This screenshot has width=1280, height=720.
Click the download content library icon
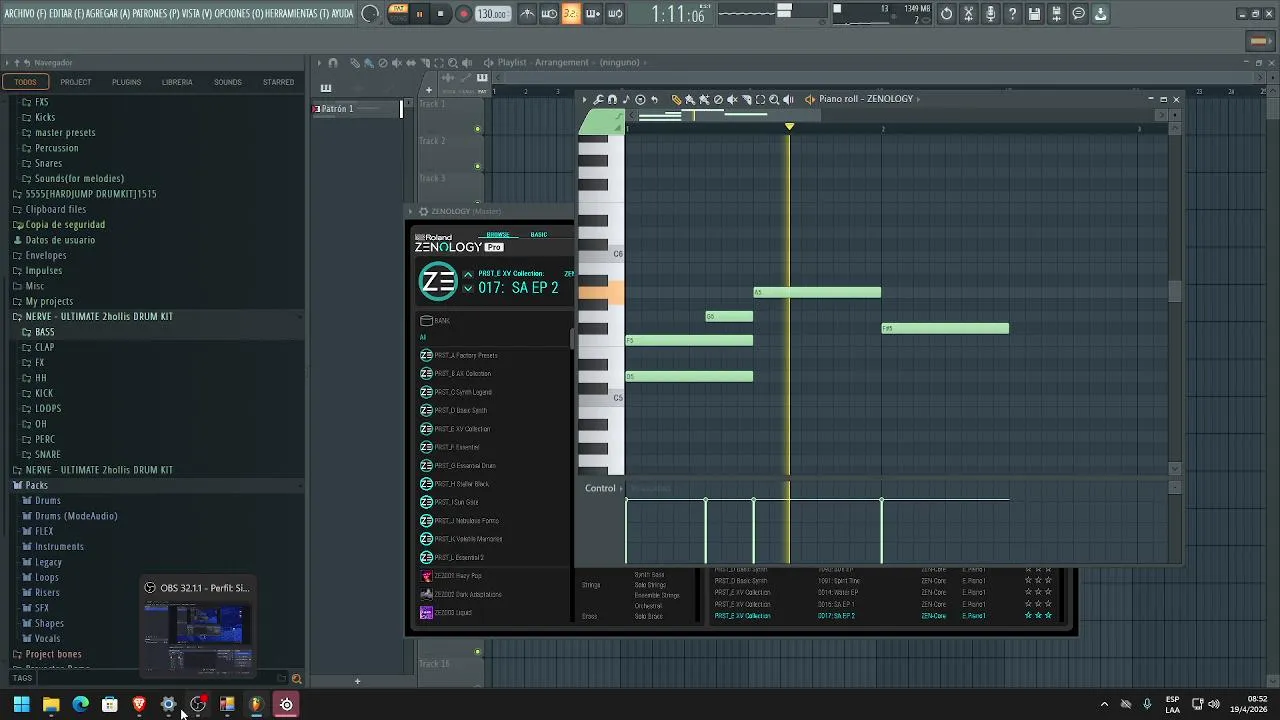[x=1100, y=14]
